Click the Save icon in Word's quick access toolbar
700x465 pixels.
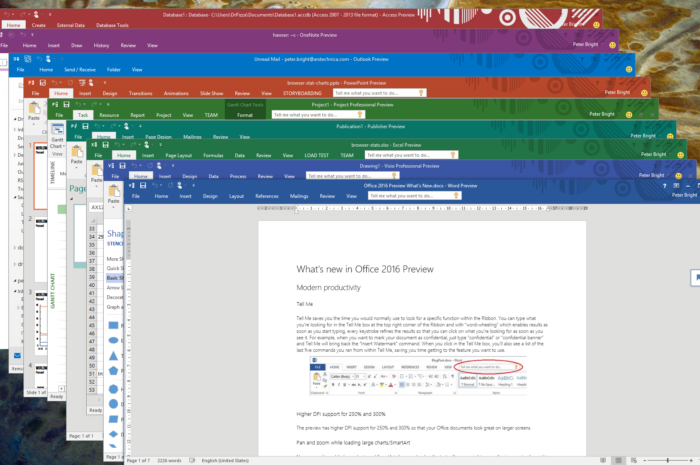143,185
